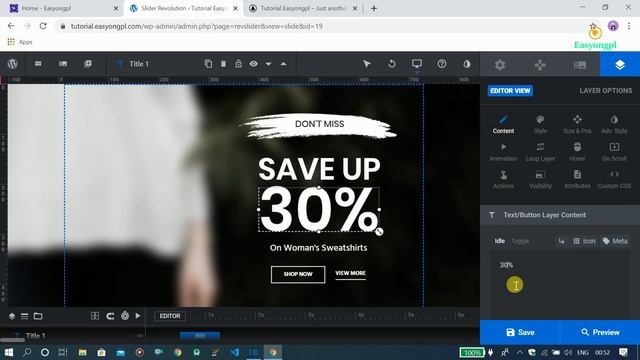Screen dimensions: 640x360
Task: Select the On Woman's Sweatshirts text layer
Action: click(x=318, y=248)
